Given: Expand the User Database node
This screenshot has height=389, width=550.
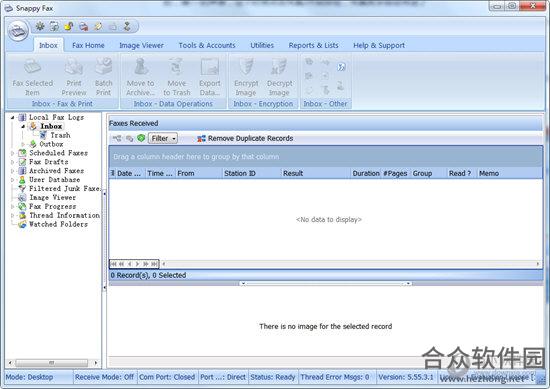Looking at the screenshot, I should pyautogui.click(x=13, y=180).
